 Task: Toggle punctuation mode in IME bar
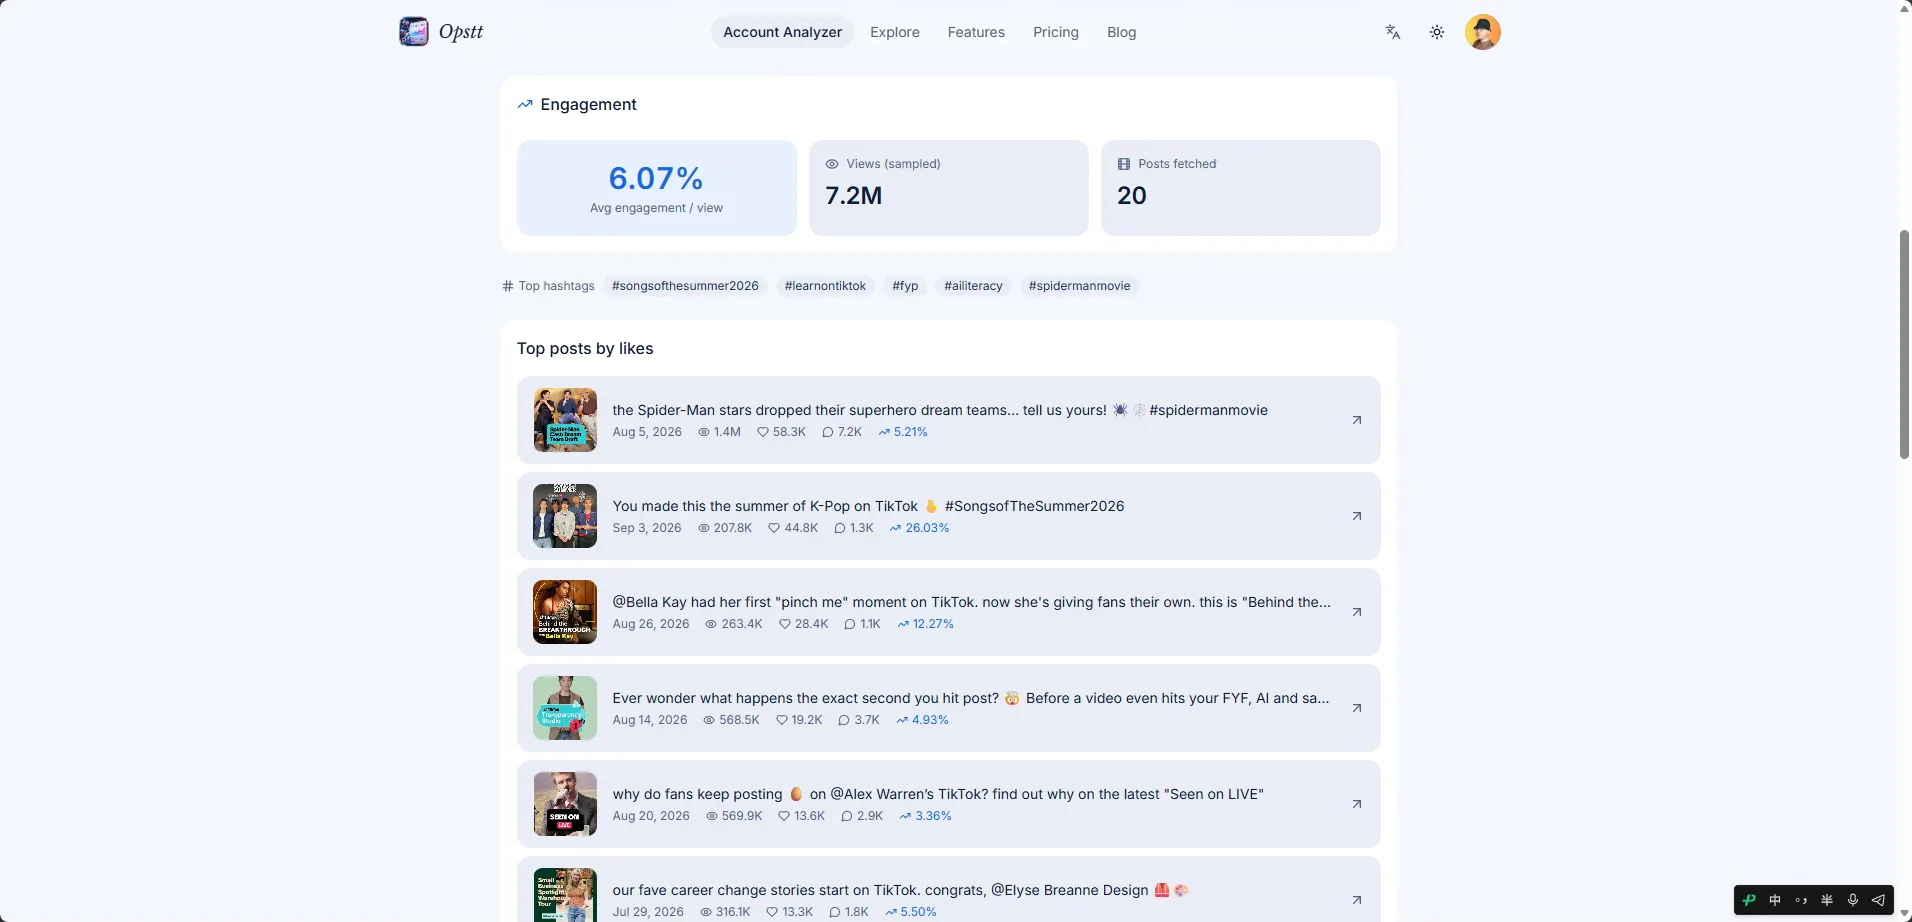pyautogui.click(x=1801, y=900)
